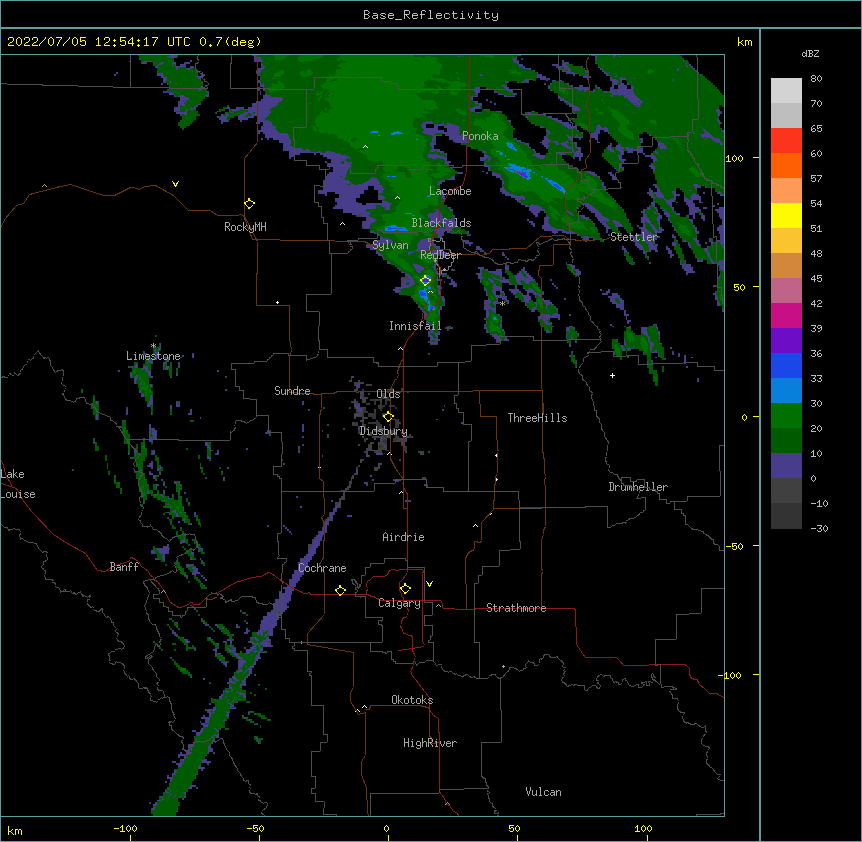This screenshot has width=862, height=842.
Task: Click the km unit label at top right
Action: point(744,42)
